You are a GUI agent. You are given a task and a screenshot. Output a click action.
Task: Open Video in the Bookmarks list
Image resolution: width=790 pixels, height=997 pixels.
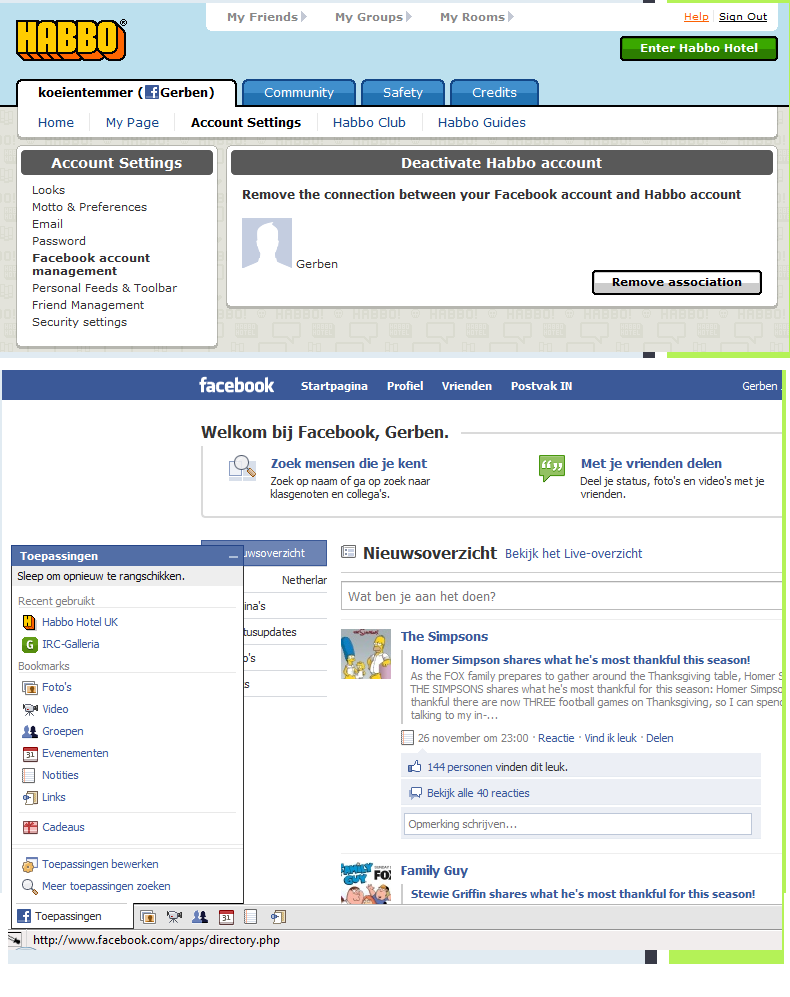tap(55, 709)
